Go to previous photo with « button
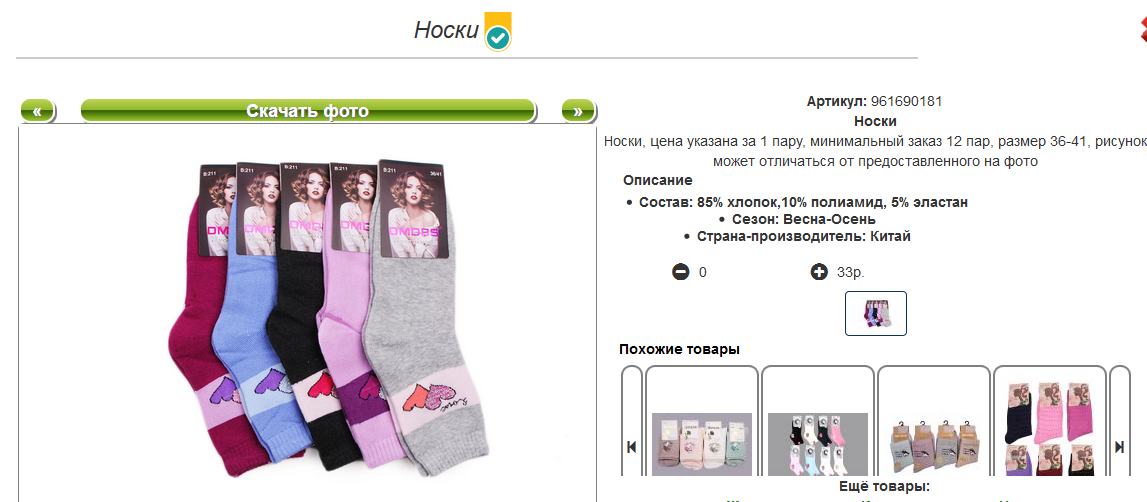This screenshot has height=502, width=1147. click(x=37, y=111)
